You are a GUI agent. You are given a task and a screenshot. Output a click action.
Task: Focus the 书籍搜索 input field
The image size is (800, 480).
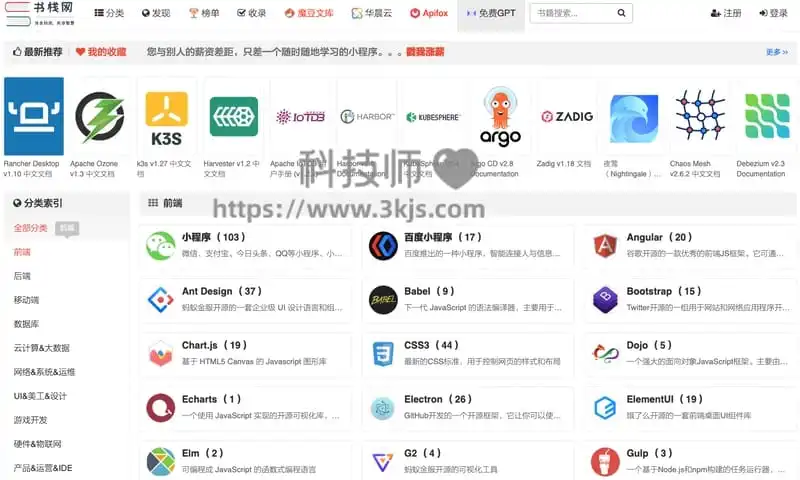coord(571,13)
